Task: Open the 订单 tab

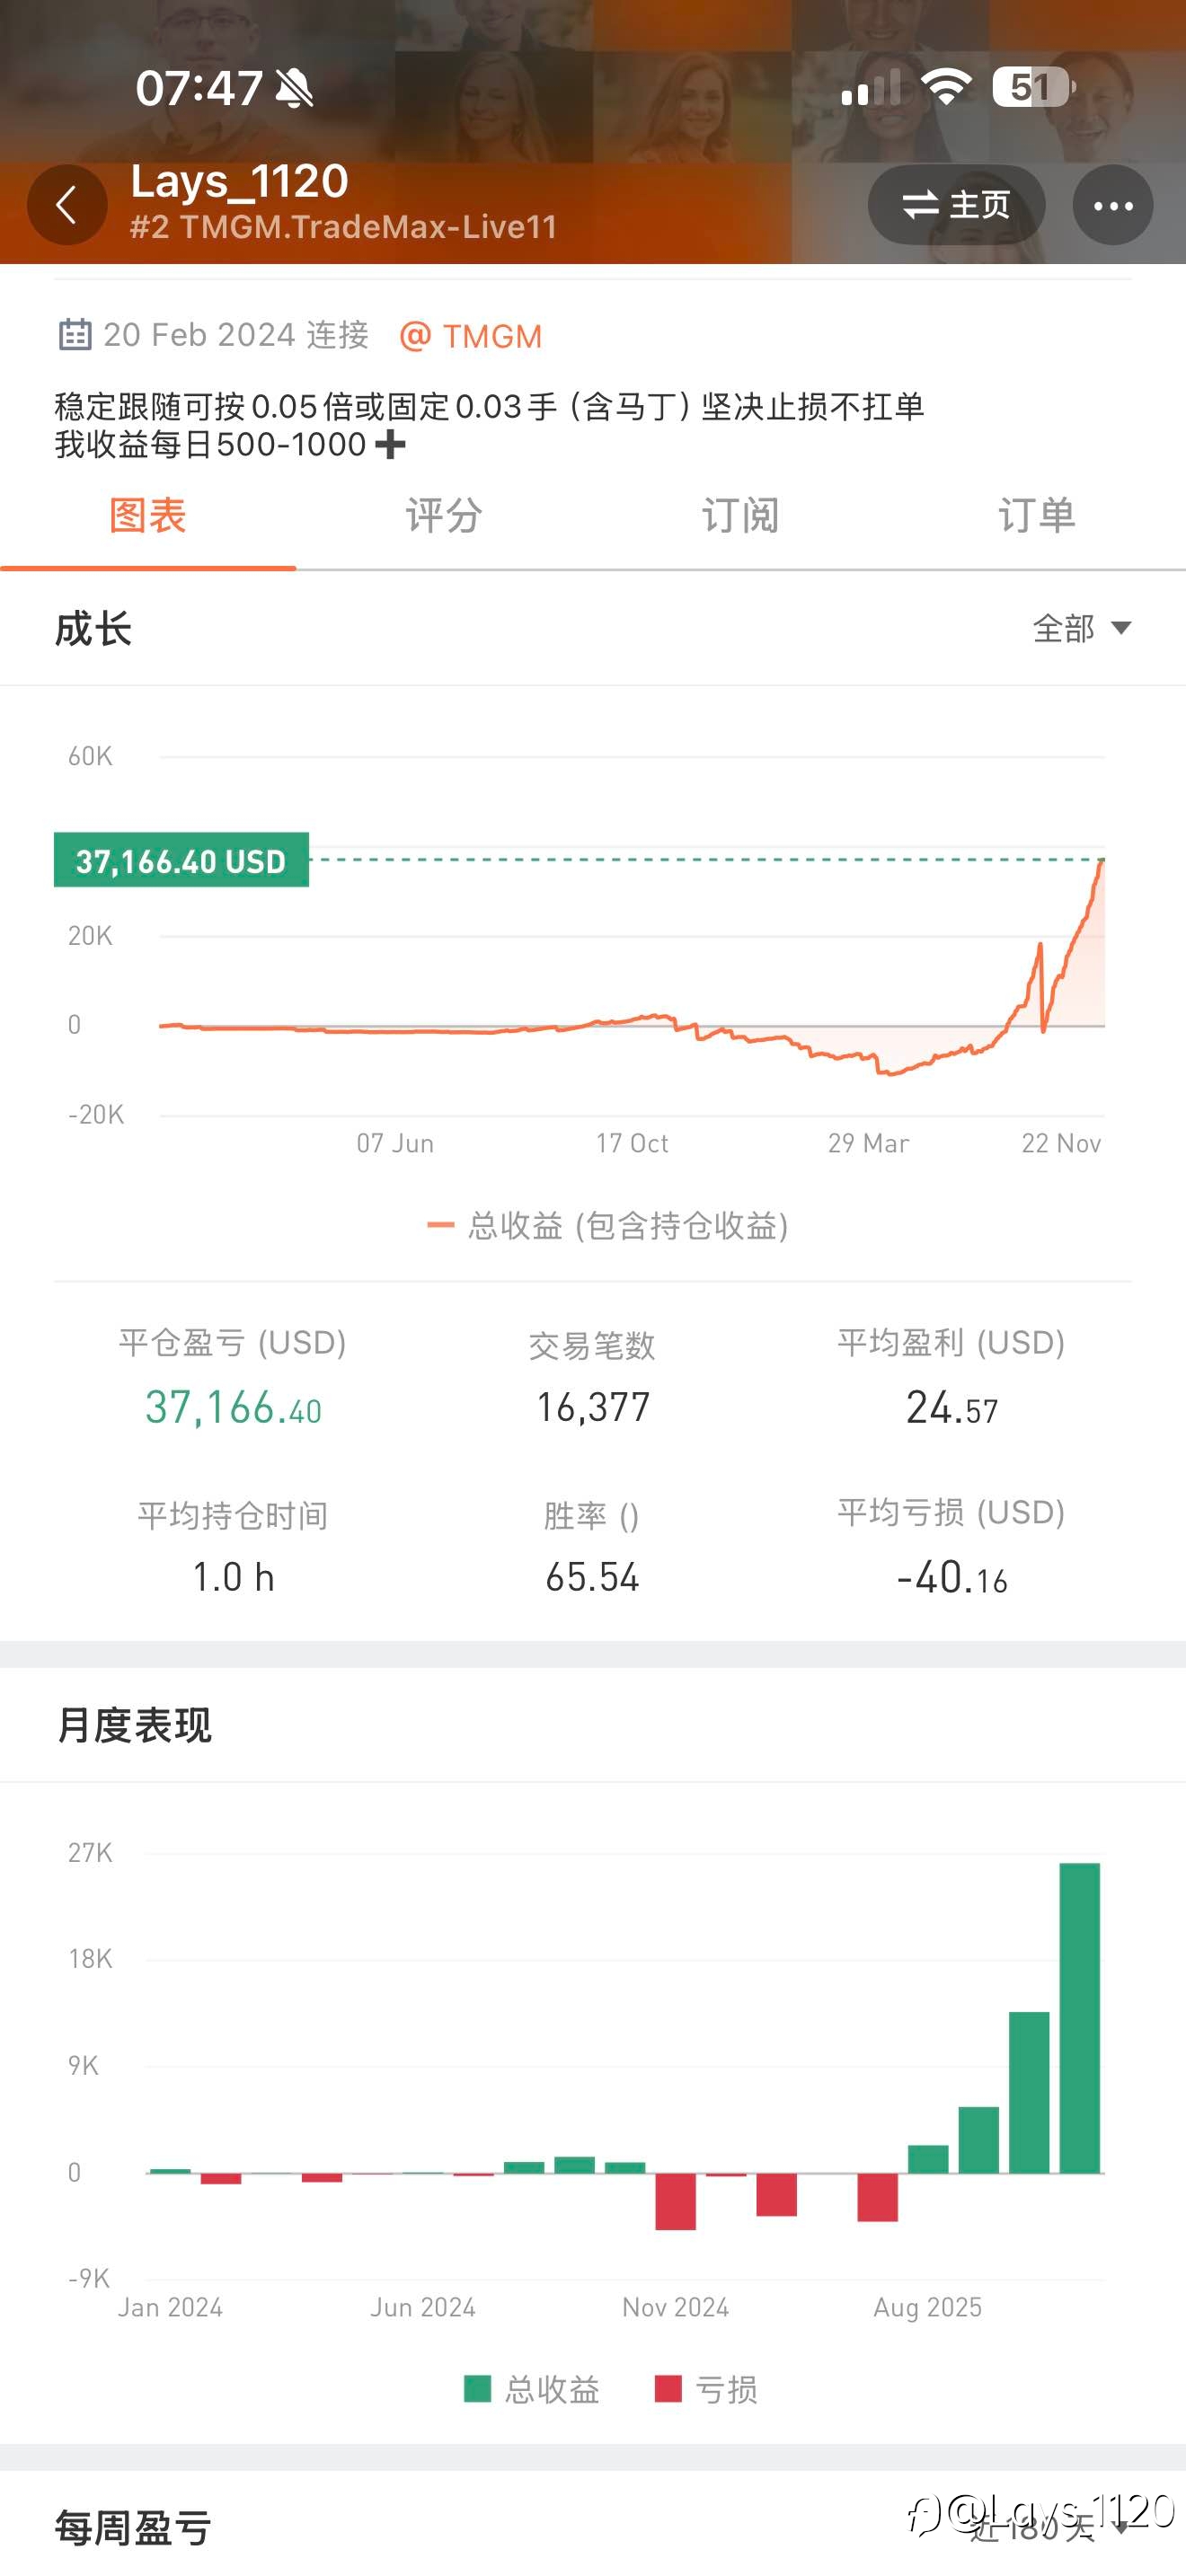Action: click(x=1036, y=517)
